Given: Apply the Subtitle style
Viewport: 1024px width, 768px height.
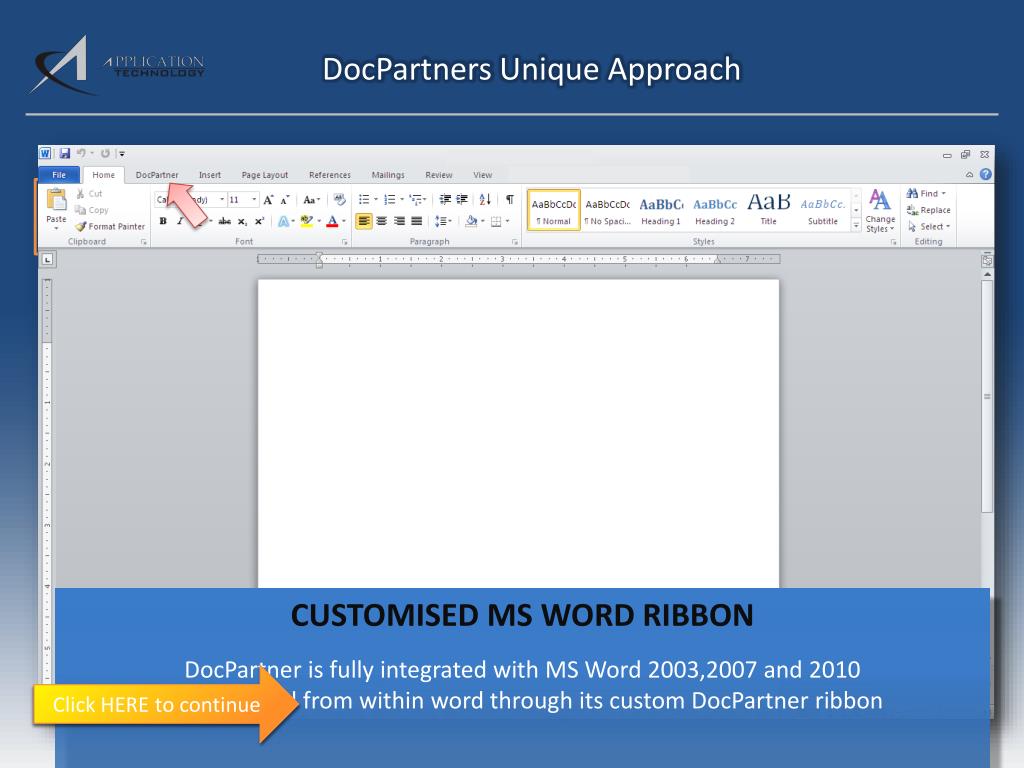Looking at the screenshot, I should click(x=823, y=210).
